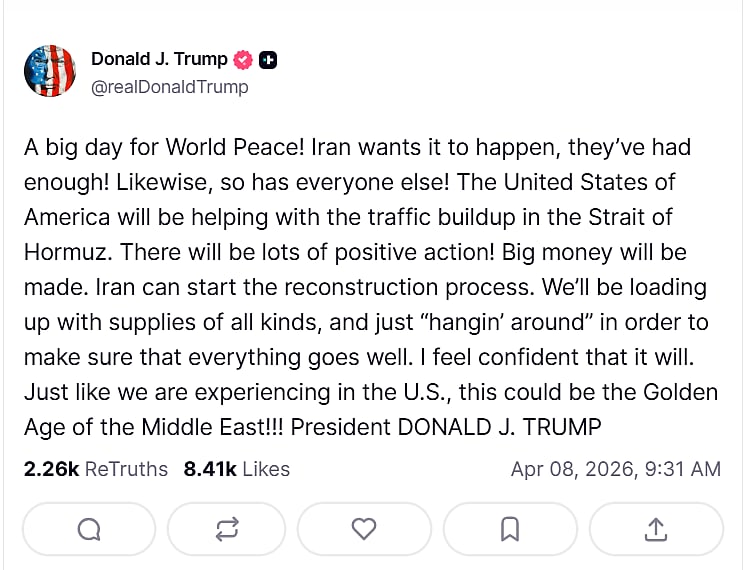Click the black plus badge beside the name
The height and width of the screenshot is (570, 753).
[x=268, y=60]
